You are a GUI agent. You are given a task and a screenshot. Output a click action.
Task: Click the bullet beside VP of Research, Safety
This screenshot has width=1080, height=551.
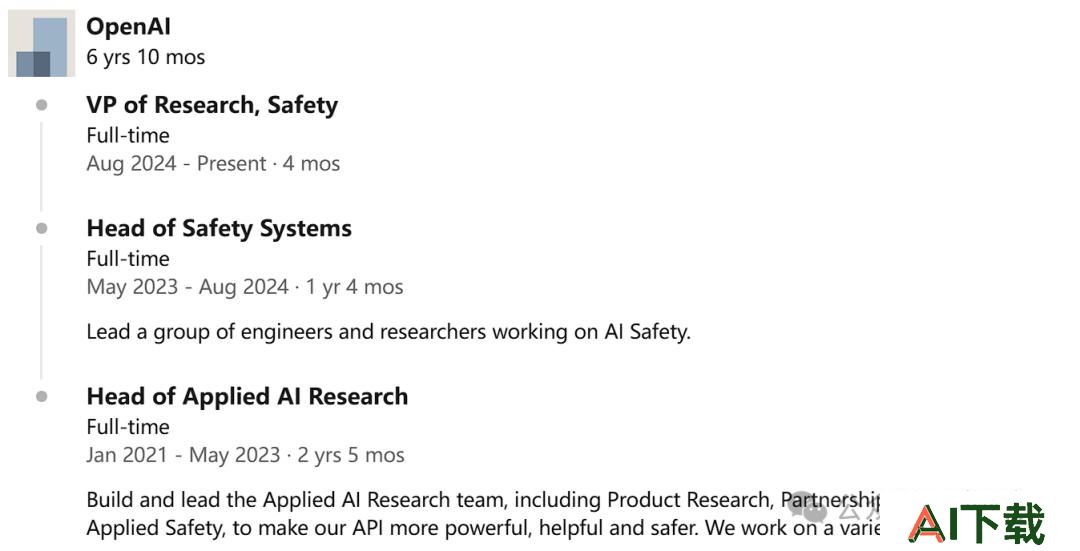tap(42, 105)
